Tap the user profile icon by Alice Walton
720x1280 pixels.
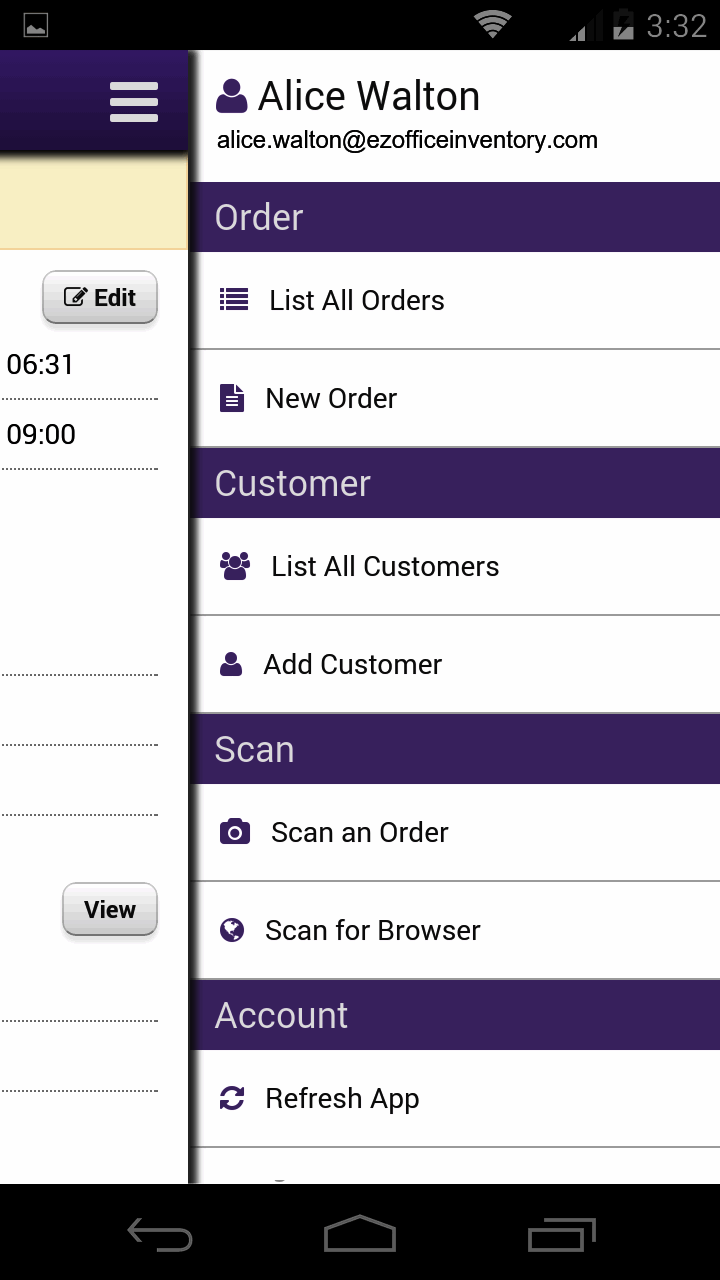pyautogui.click(x=231, y=97)
